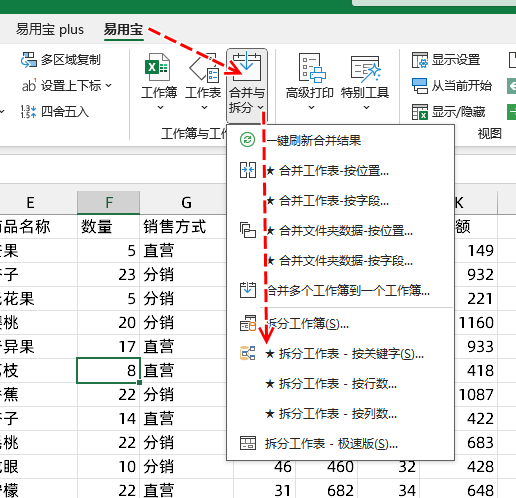Expand the 高级打印 dropdown arrow
The height and width of the screenshot is (498, 516).
tap(311, 108)
